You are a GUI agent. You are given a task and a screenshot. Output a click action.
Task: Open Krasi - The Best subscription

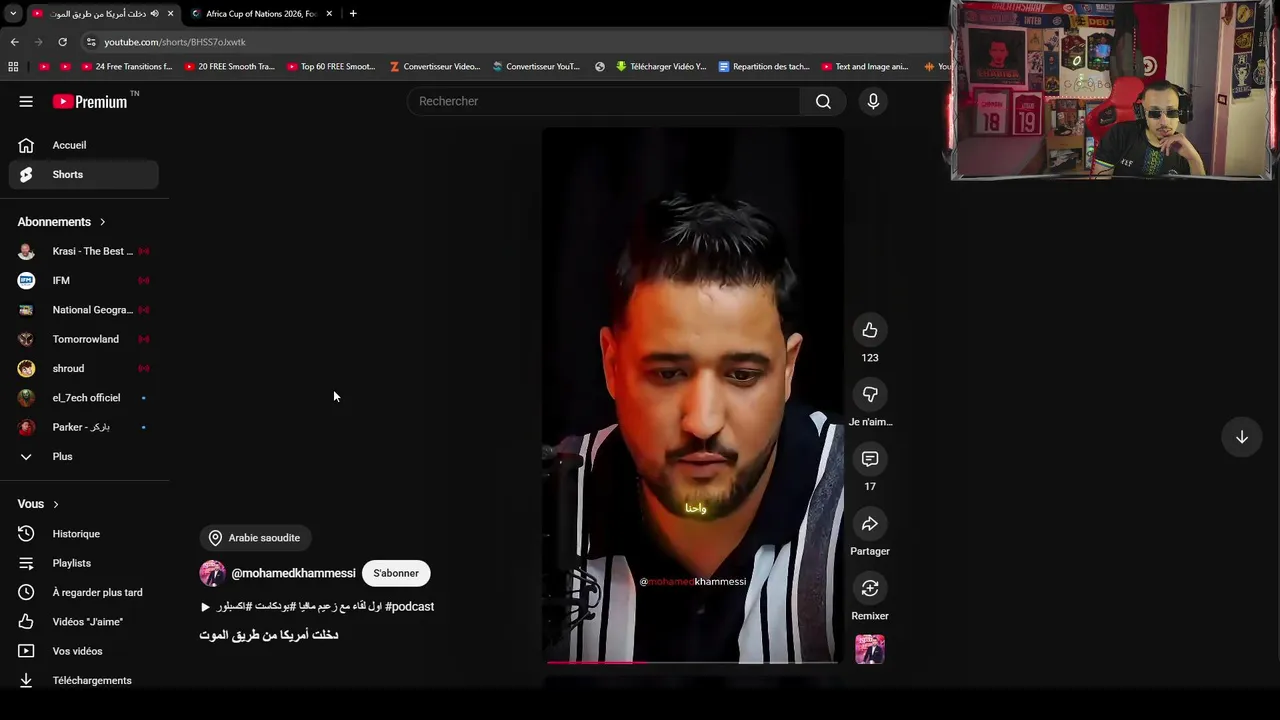tap(84, 251)
